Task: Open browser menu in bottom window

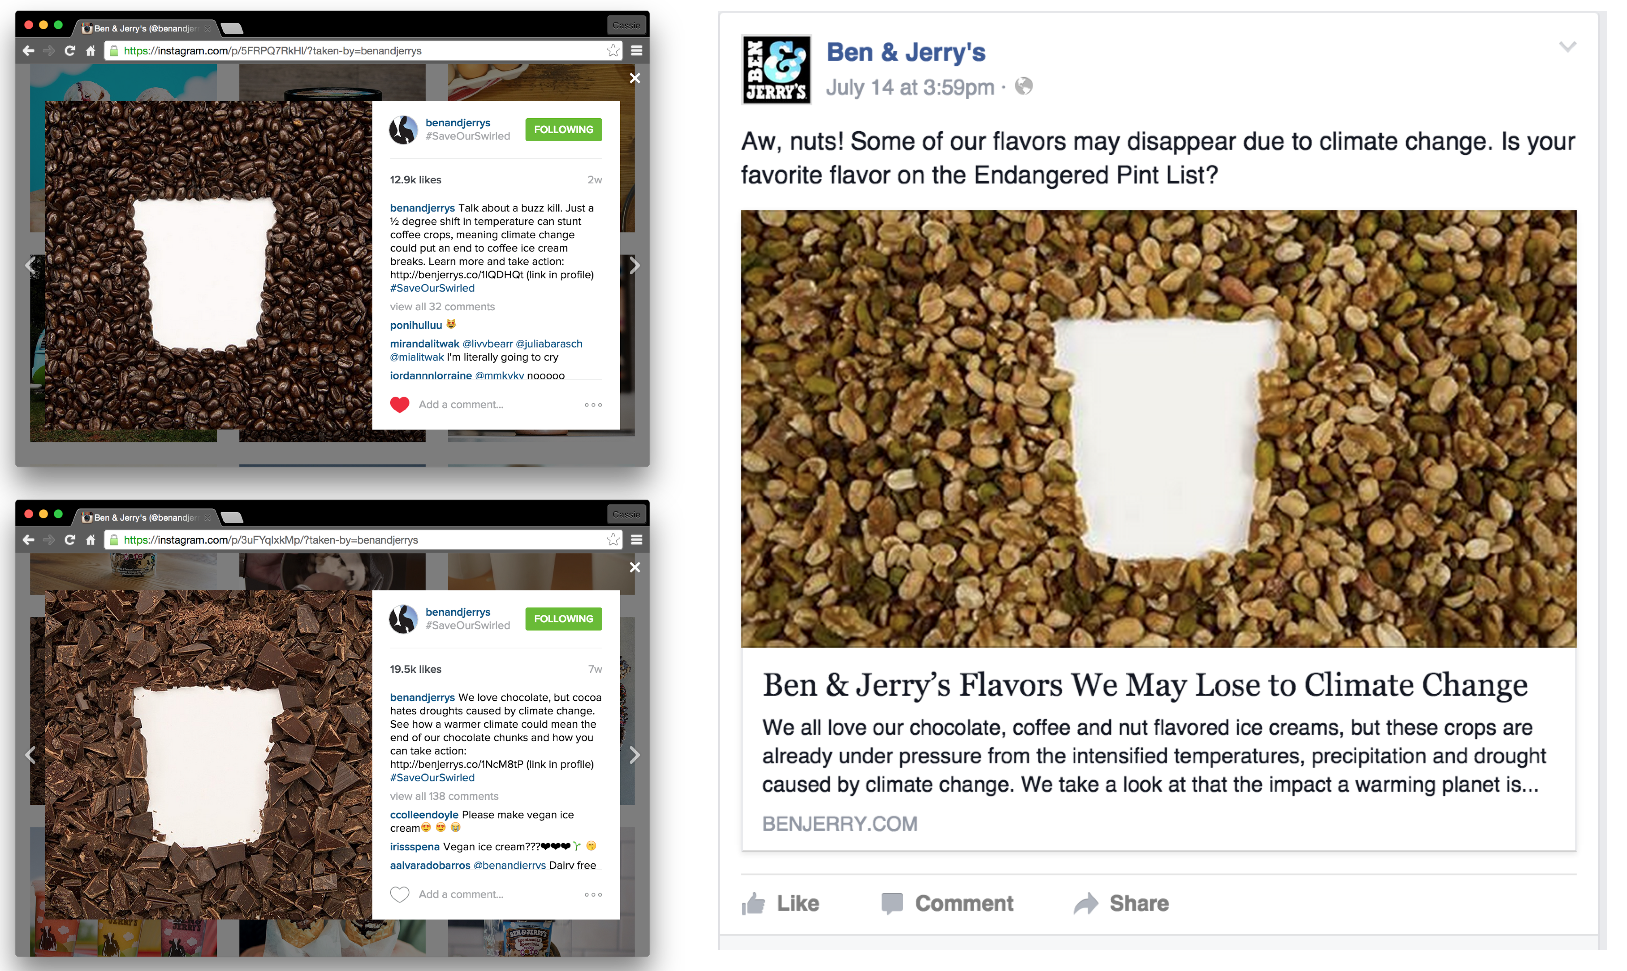Action: [x=636, y=540]
